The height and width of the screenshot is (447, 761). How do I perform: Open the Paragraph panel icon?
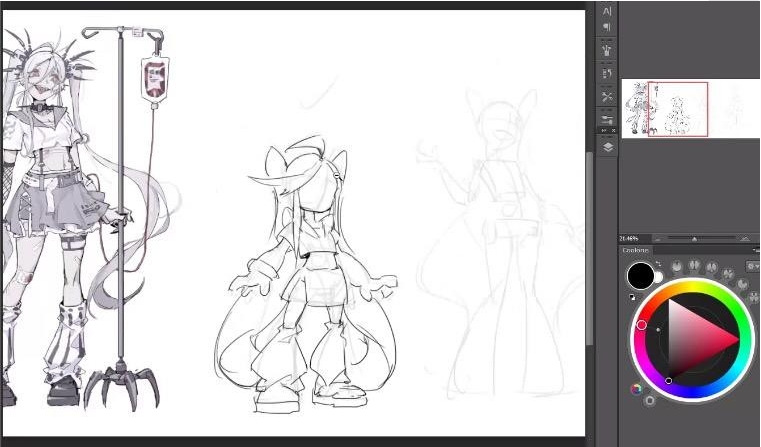(x=607, y=27)
